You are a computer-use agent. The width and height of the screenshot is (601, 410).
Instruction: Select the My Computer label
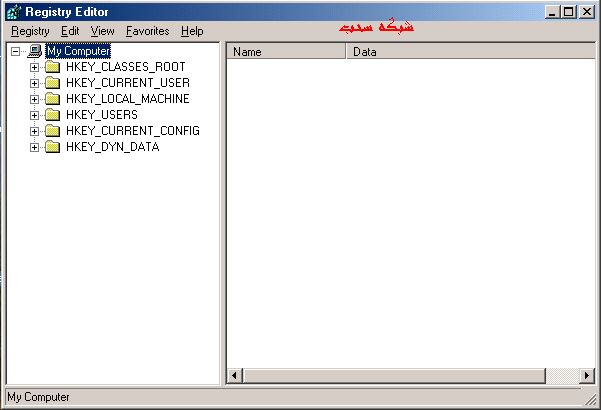pyautogui.click(x=78, y=51)
